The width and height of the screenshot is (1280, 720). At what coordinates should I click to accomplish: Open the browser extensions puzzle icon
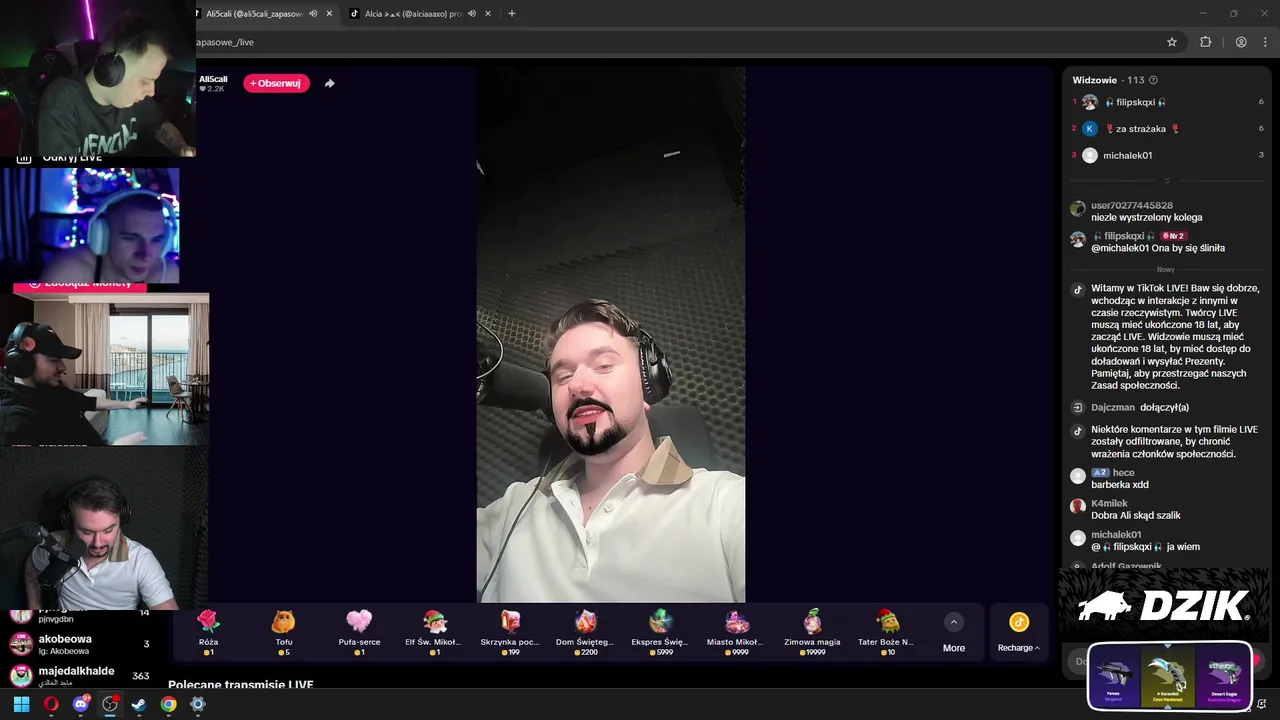(x=1205, y=42)
